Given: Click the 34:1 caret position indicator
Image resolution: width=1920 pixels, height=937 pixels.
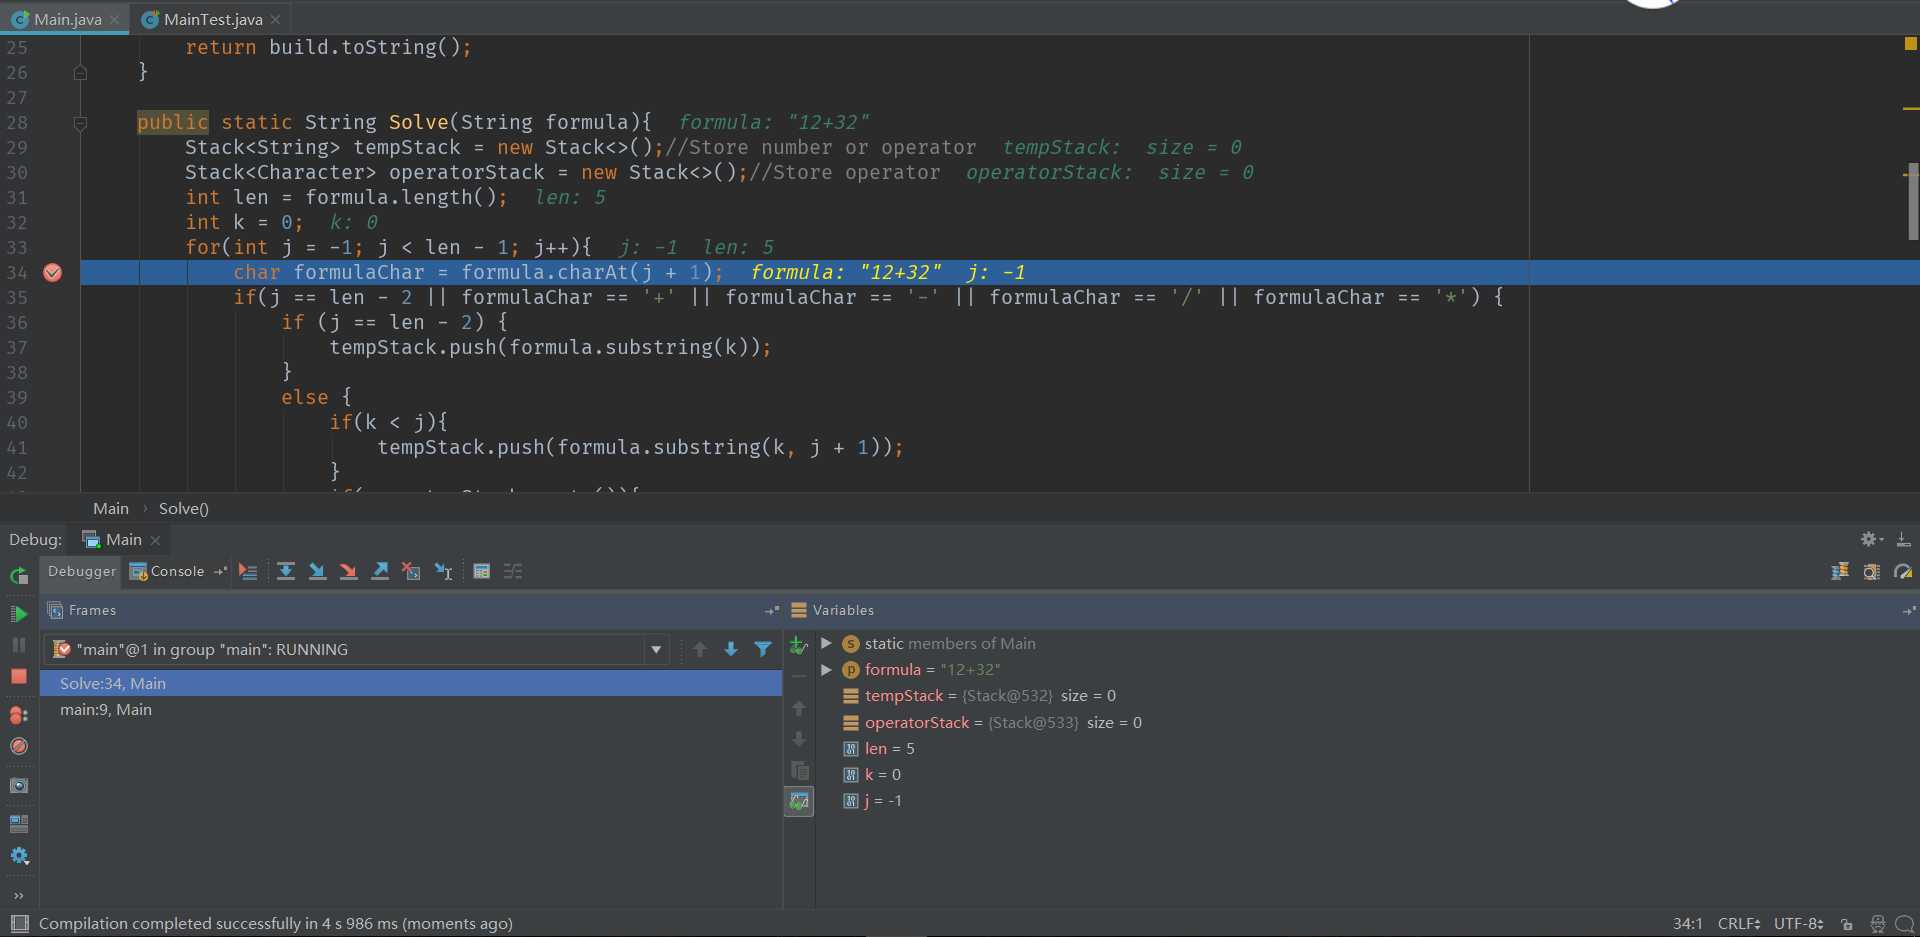Looking at the screenshot, I should coord(1688,923).
